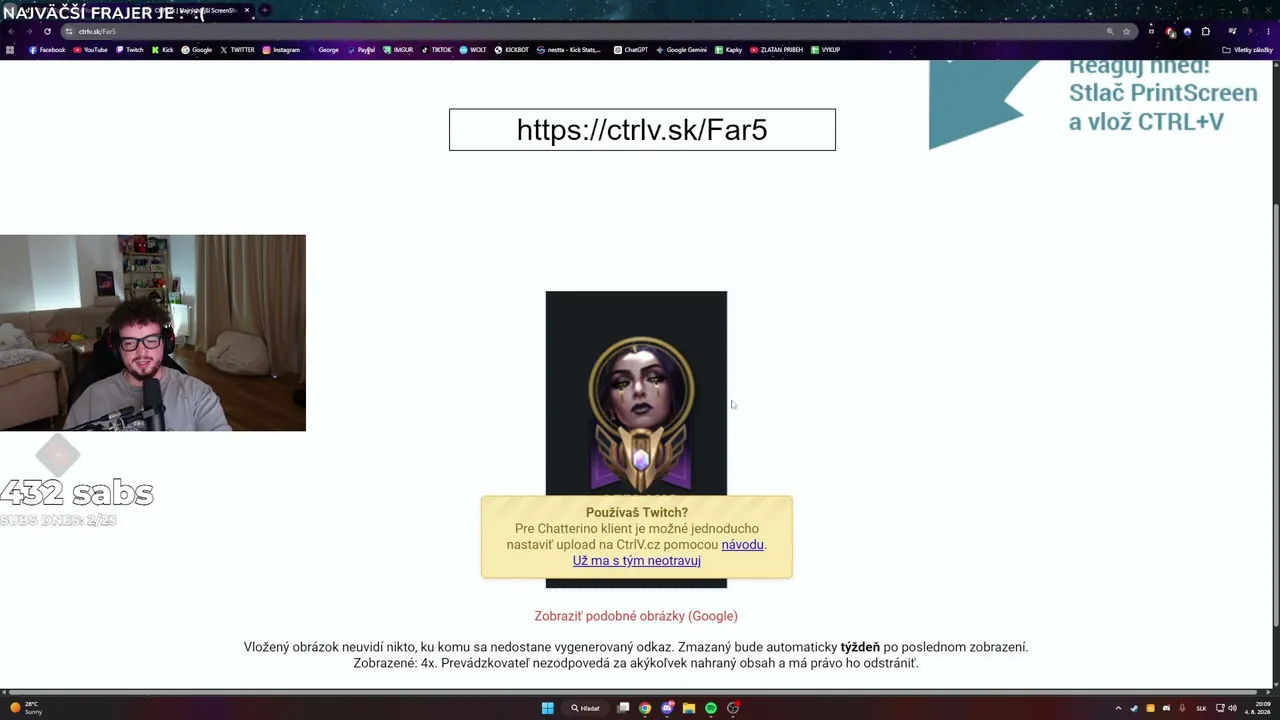Open the Kick bookmark
Viewport: 1280px width, 720px height.
162,50
